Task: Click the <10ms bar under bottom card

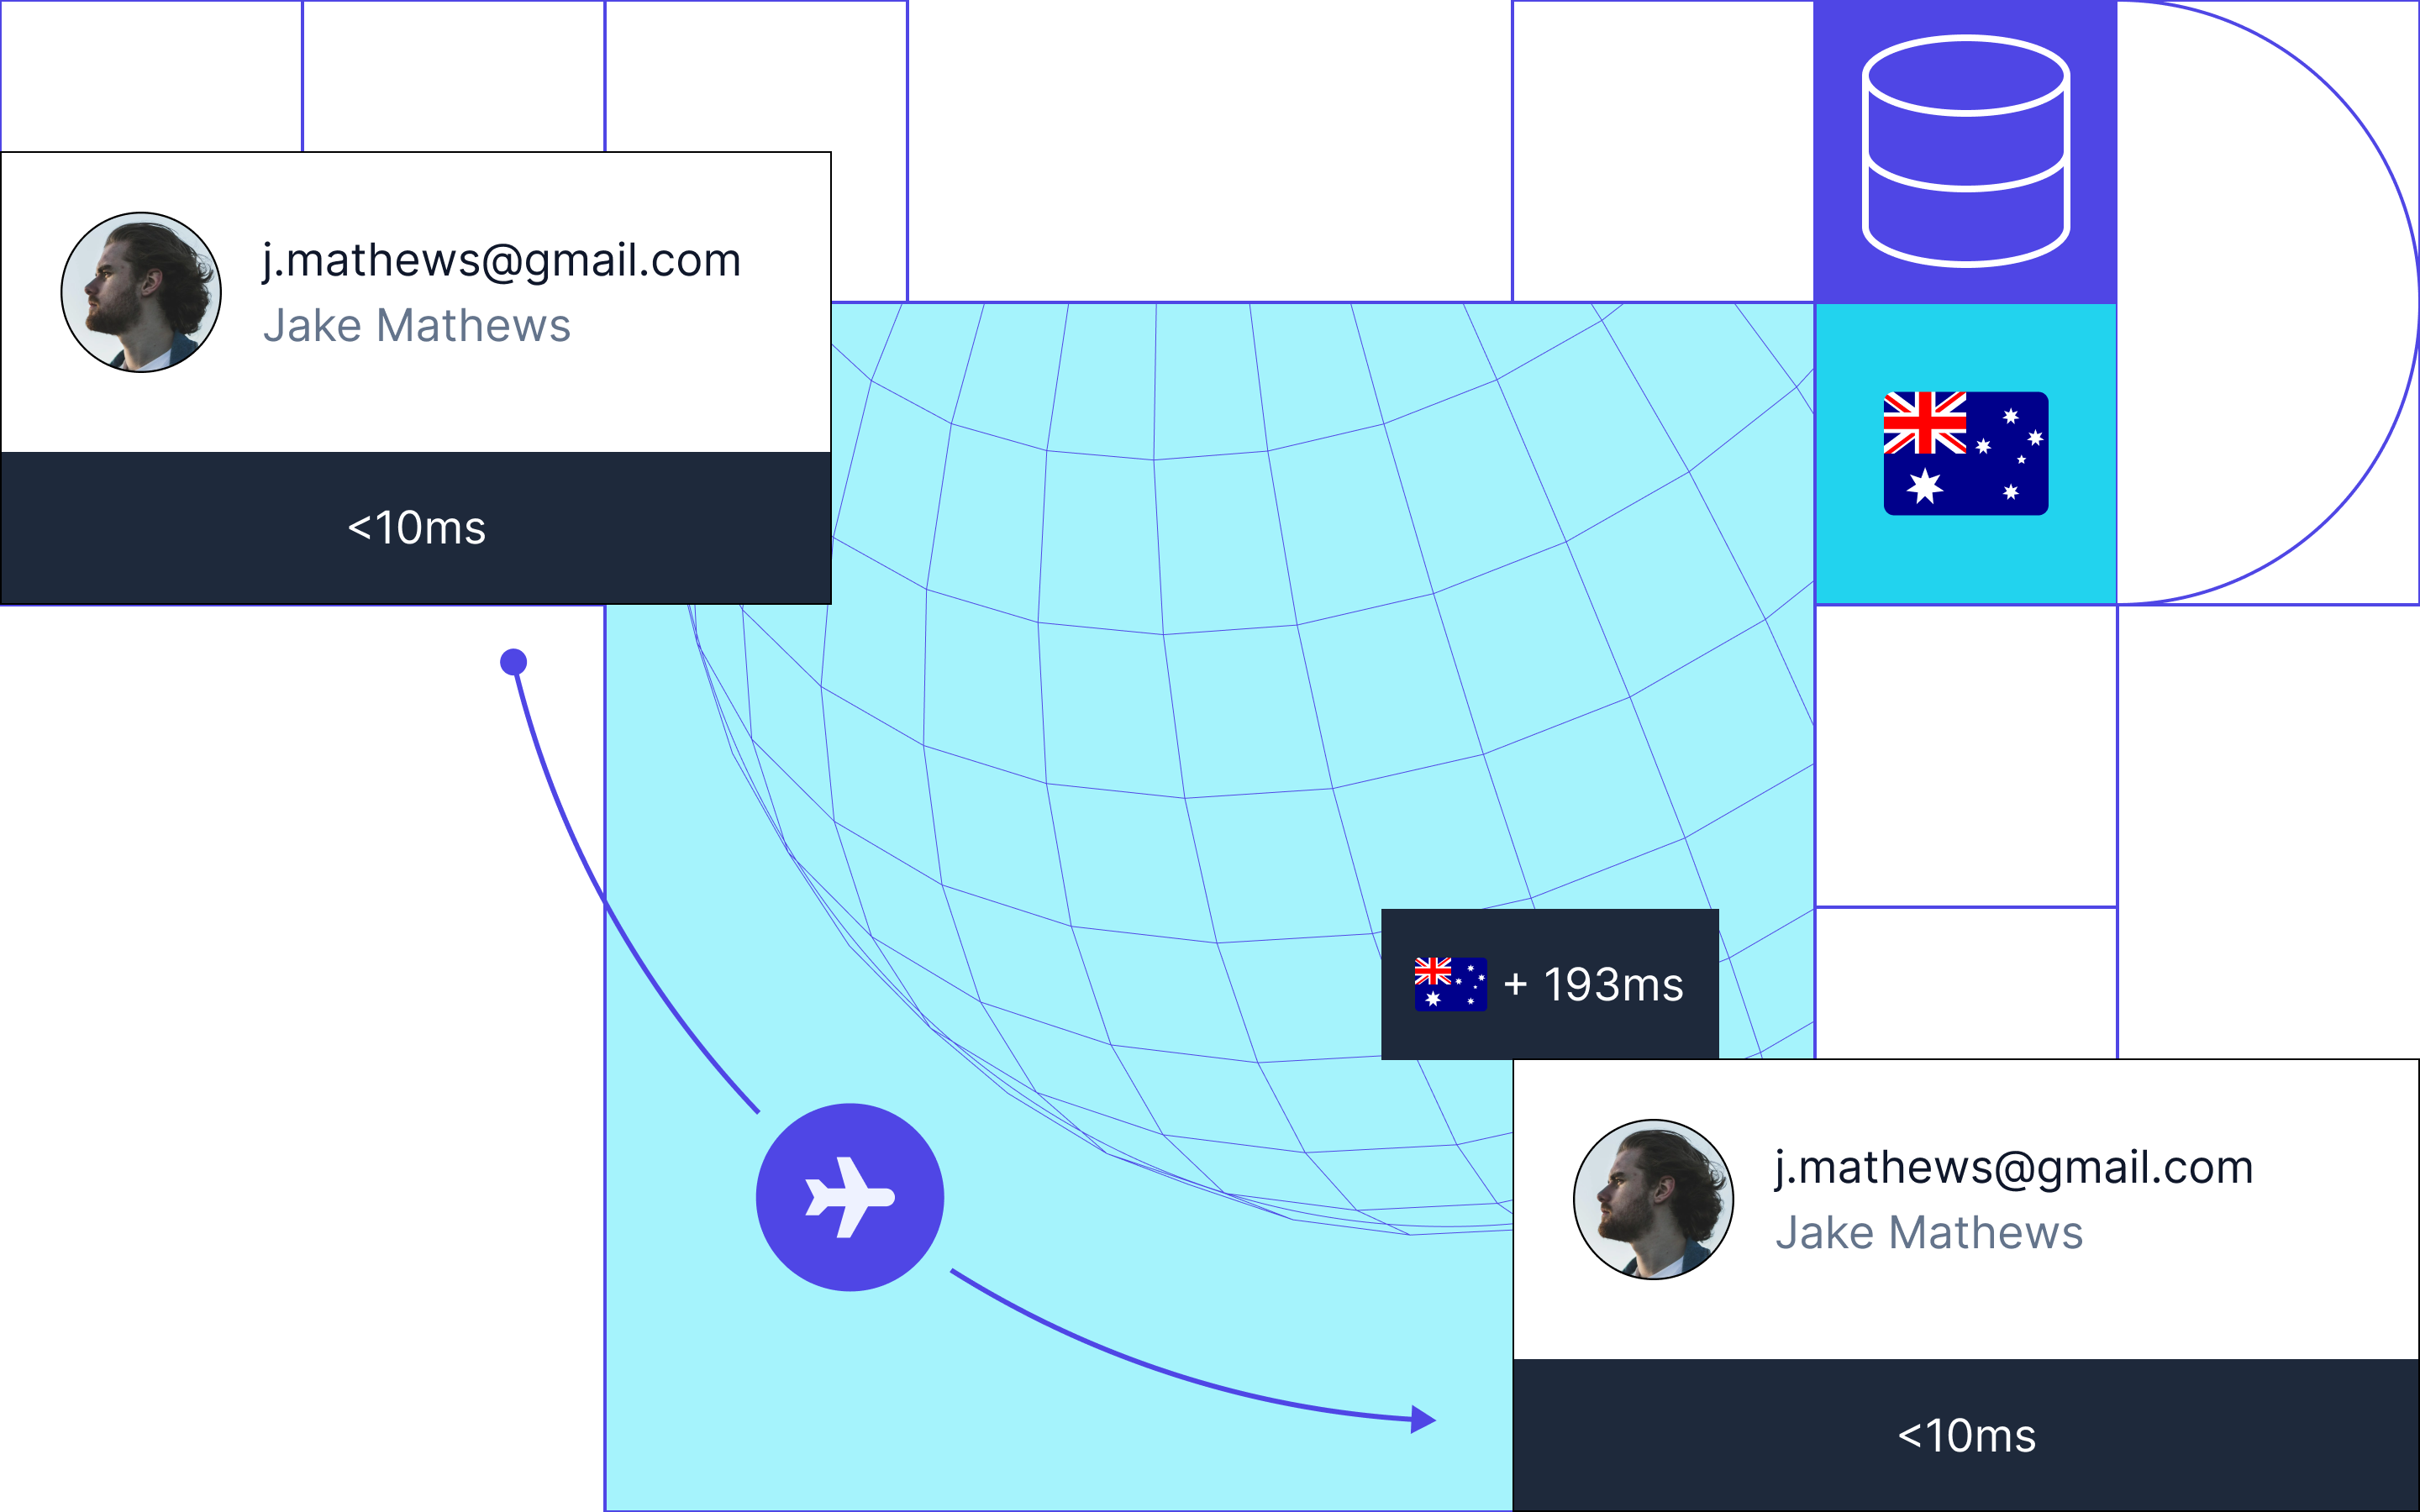Action: tap(1966, 1435)
